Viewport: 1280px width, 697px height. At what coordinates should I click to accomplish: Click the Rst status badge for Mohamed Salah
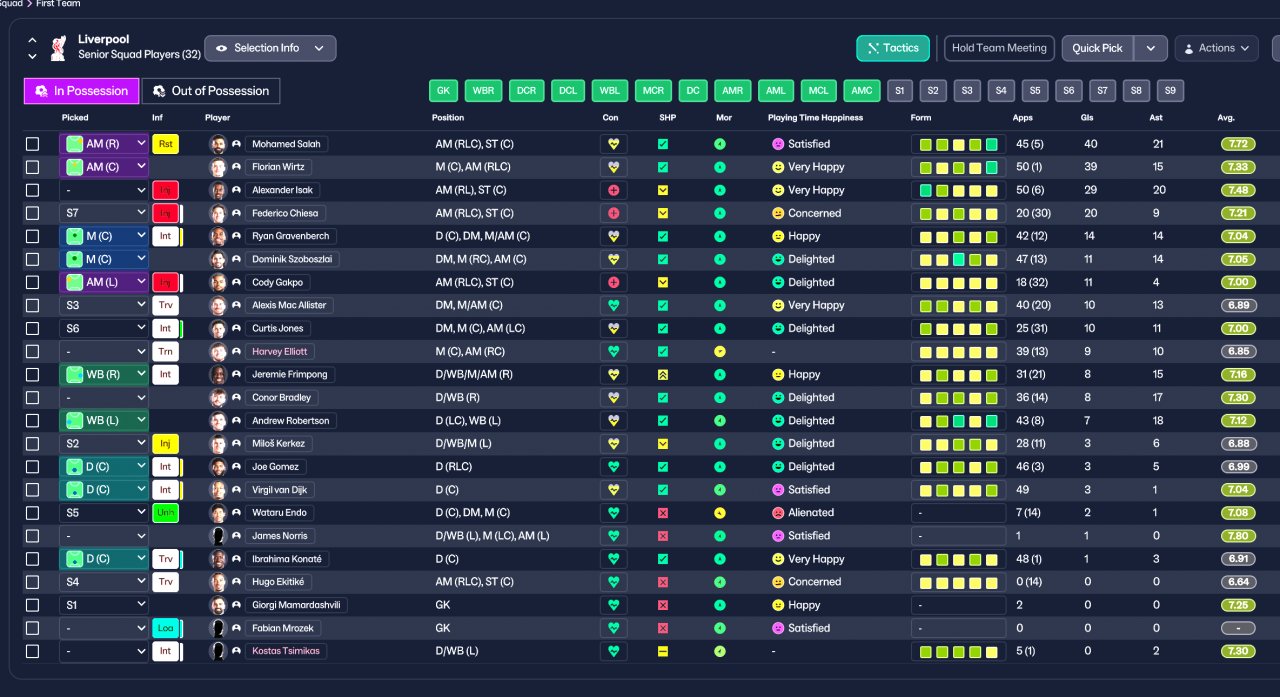(165, 144)
